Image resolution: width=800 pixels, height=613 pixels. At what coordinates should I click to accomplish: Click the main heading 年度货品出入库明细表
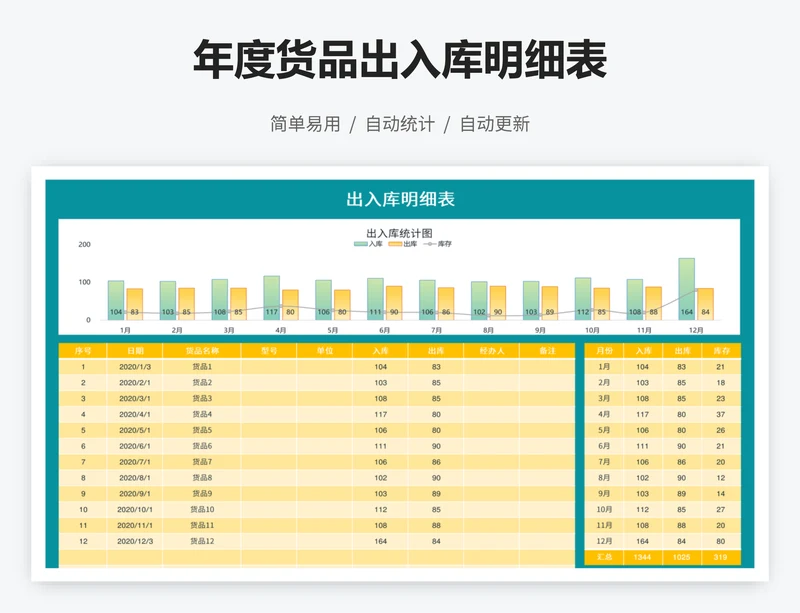pos(400,62)
